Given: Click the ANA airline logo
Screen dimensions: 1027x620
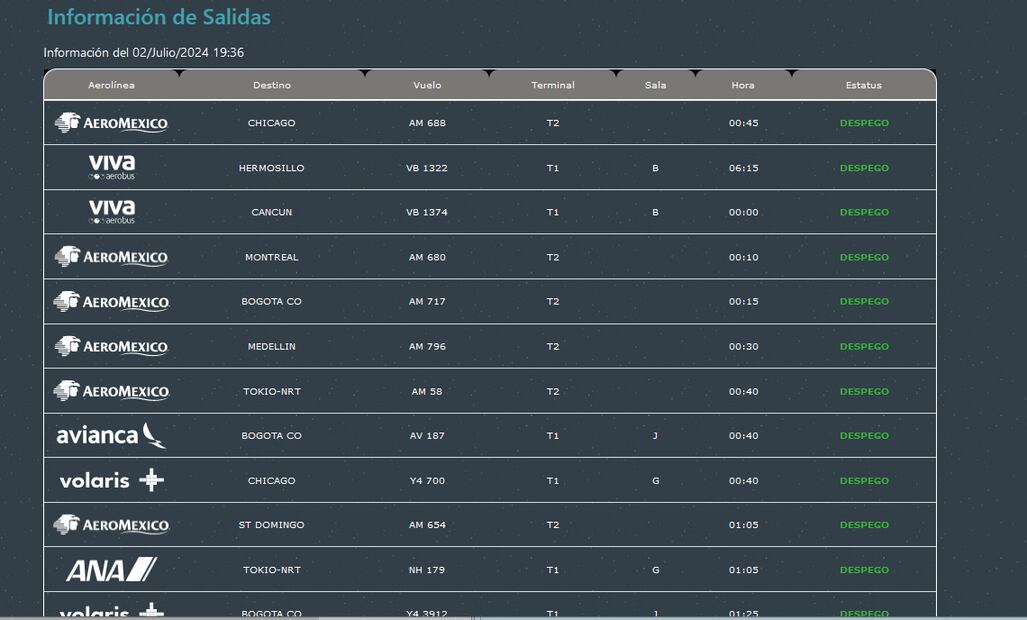Looking at the screenshot, I should coord(111,570).
